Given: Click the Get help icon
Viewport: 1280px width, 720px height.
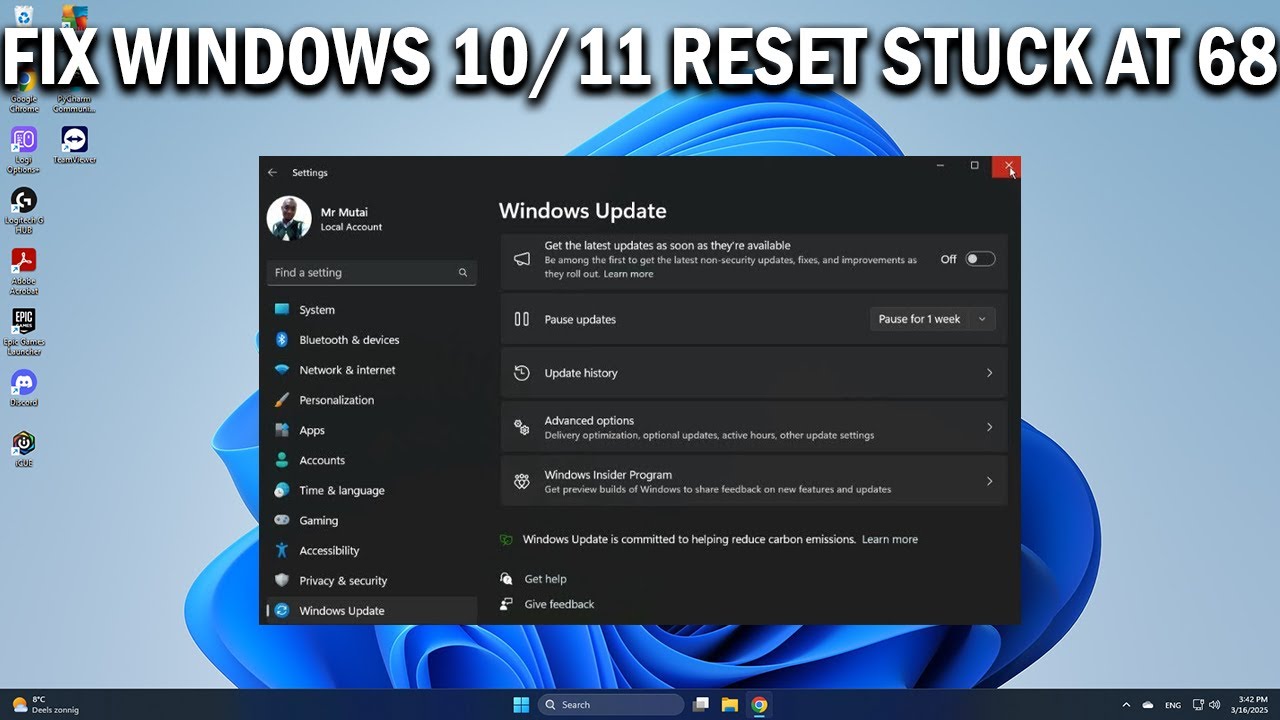Looking at the screenshot, I should (x=507, y=579).
